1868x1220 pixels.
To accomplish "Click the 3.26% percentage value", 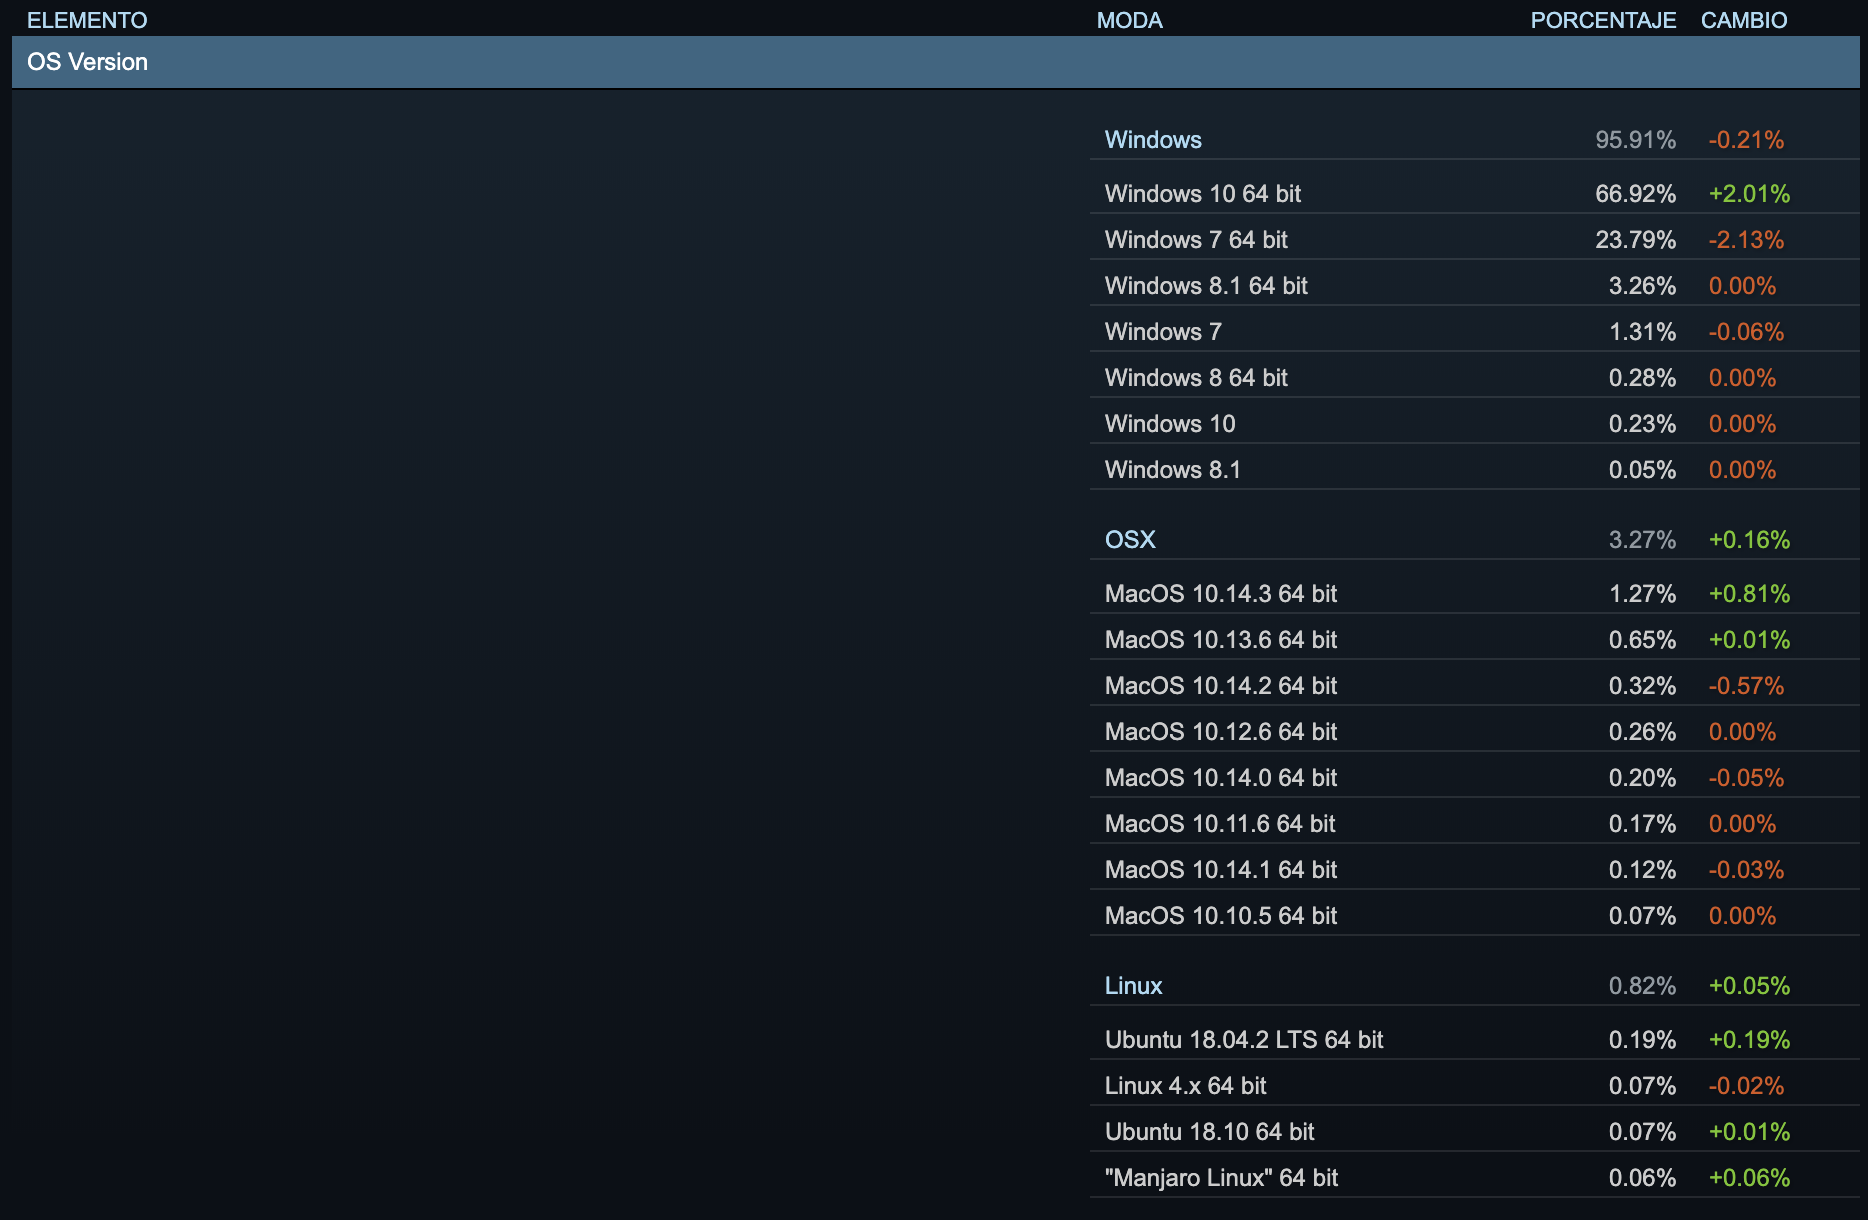I will point(1642,286).
